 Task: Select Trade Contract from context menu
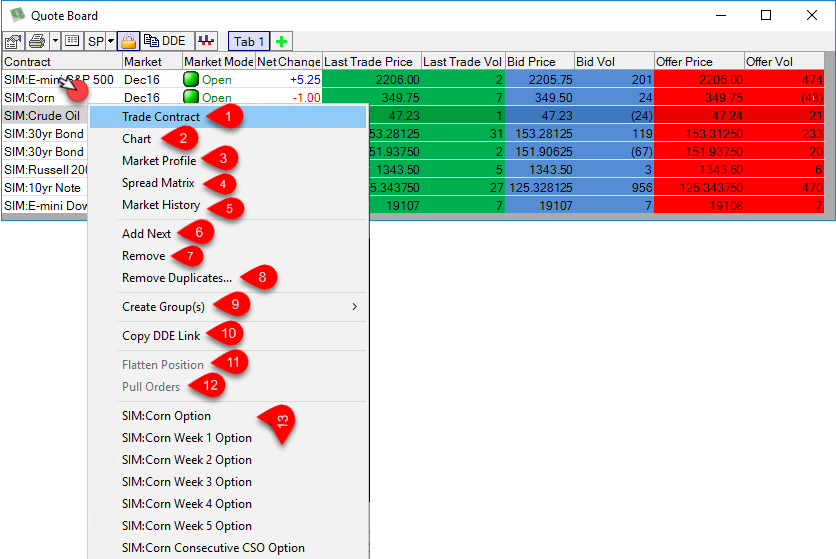point(161,117)
